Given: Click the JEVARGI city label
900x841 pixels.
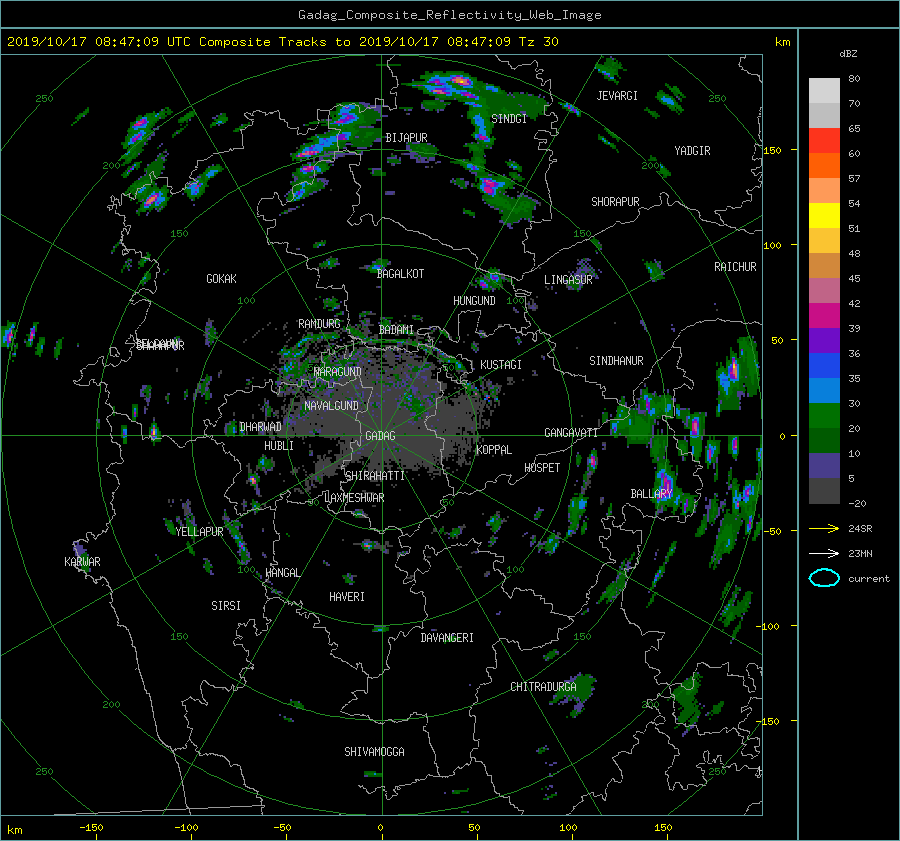Looking at the screenshot, I should click(617, 96).
